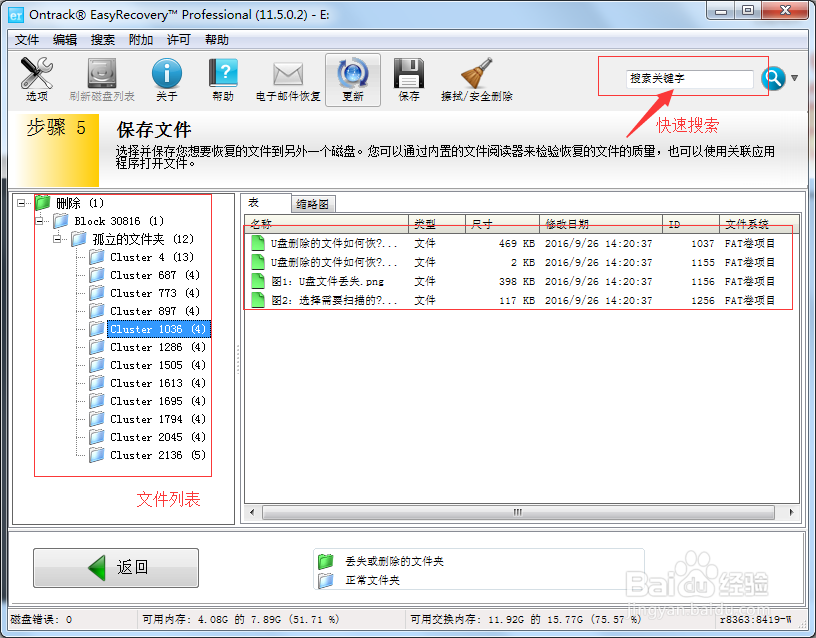The height and width of the screenshot is (638, 816).
Task: Open the 选项 options tool
Action: [x=36, y=79]
